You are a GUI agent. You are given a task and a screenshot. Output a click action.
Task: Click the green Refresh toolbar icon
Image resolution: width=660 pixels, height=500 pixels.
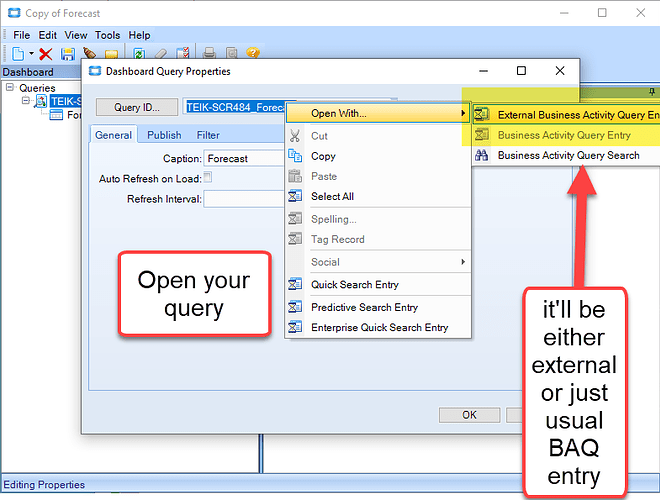tap(139, 53)
